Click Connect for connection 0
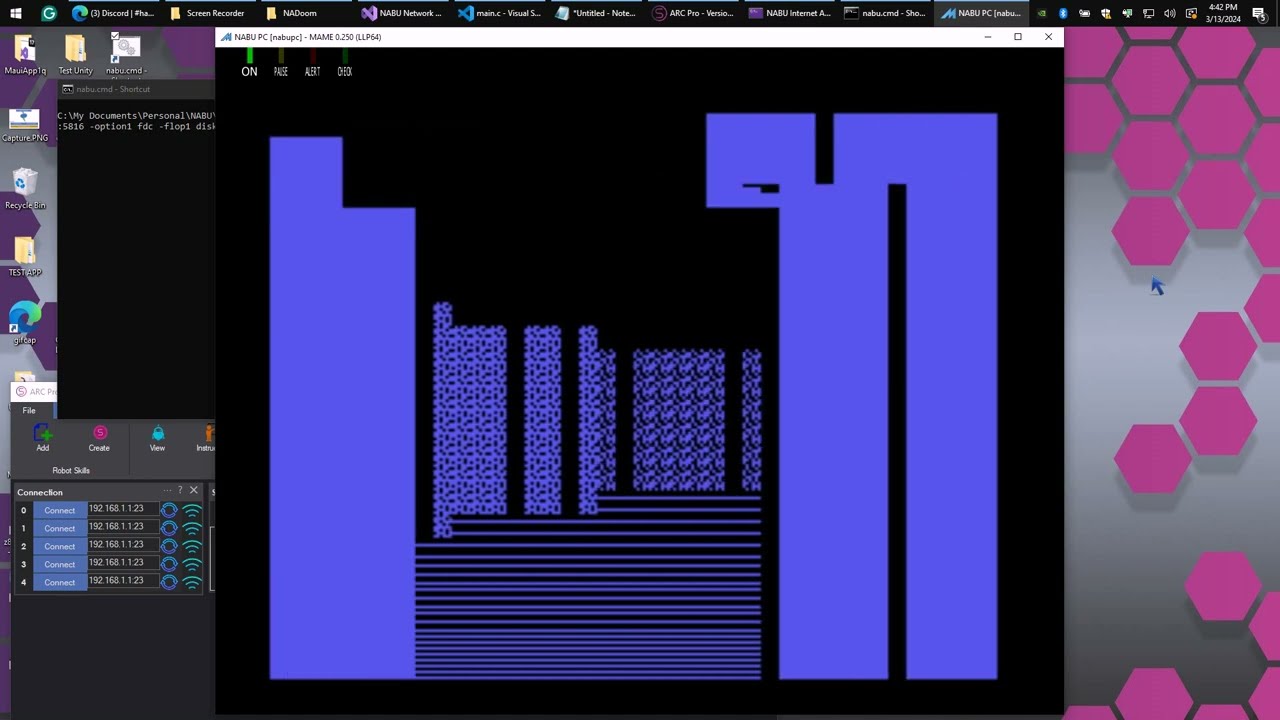This screenshot has width=1280, height=720. tap(60, 510)
